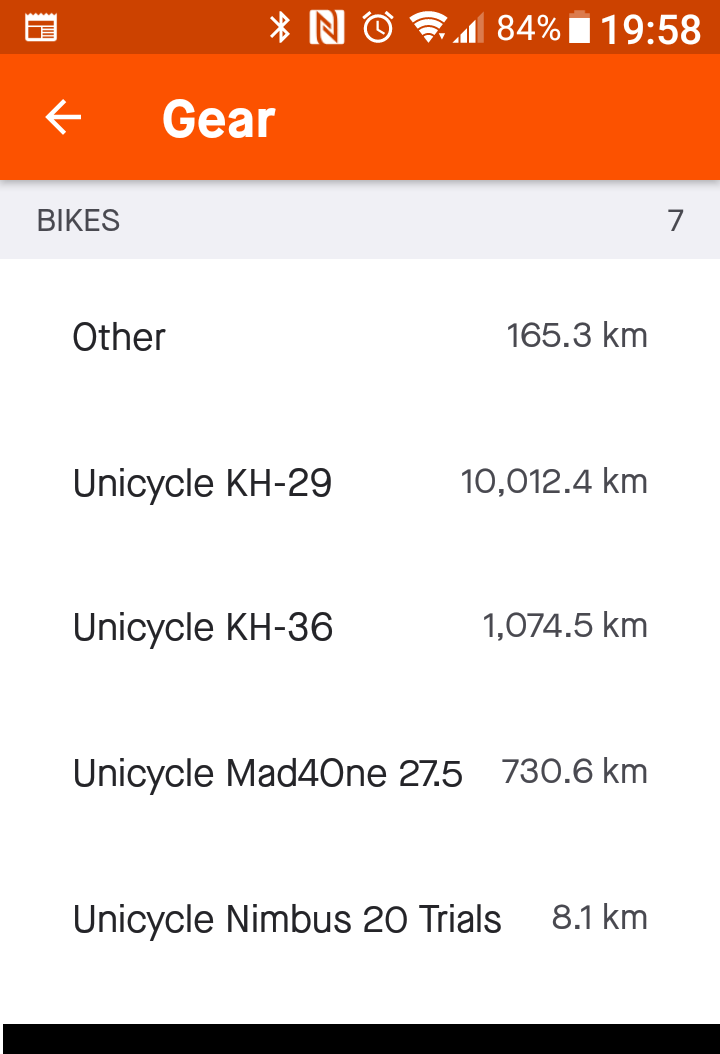Image resolution: width=720 pixels, height=1054 pixels.
Task: Tap the 19:58 clock in status bar
Action: [651, 30]
